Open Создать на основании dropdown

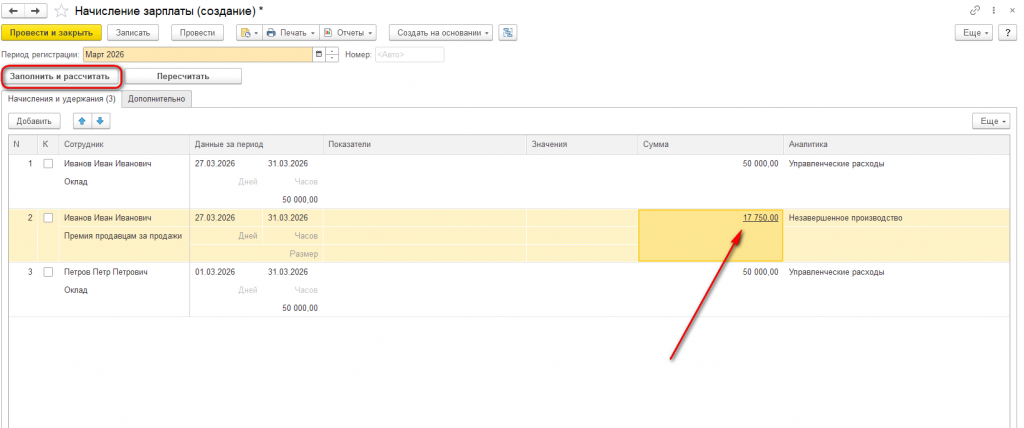pos(441,33)
